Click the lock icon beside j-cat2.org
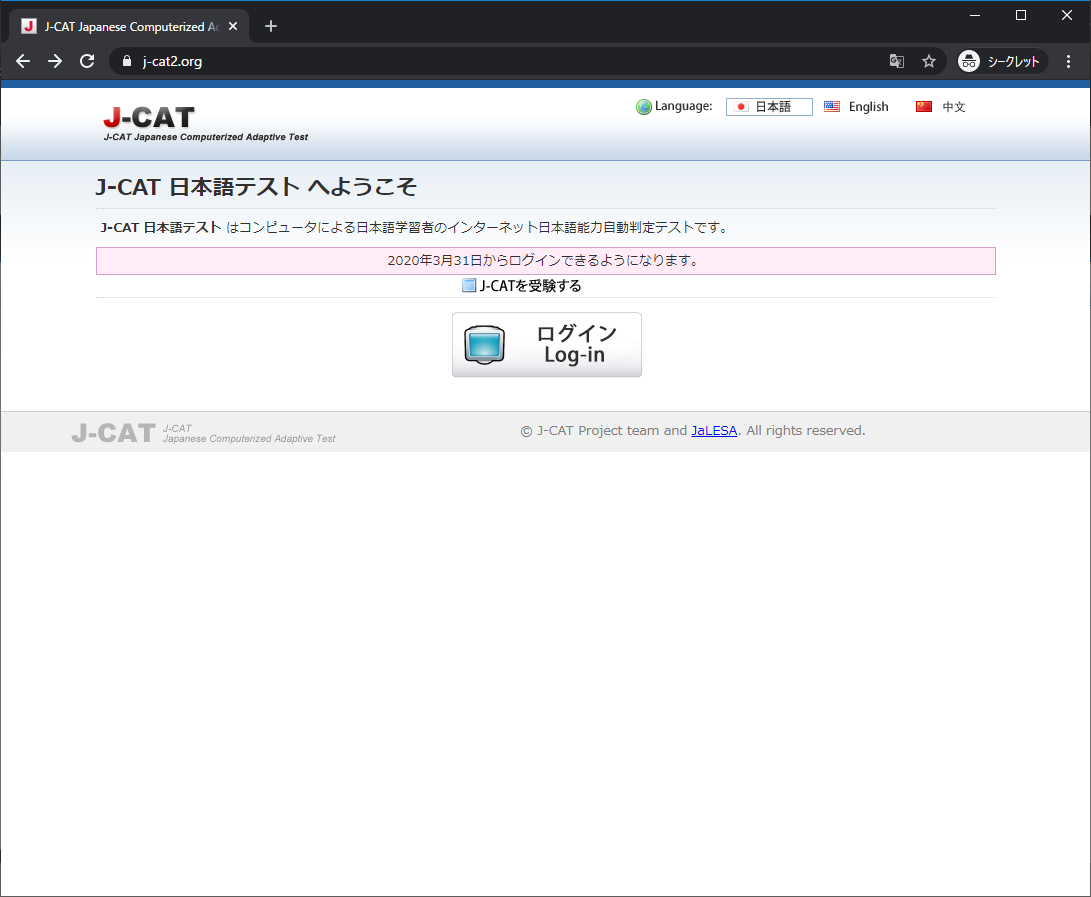This screenshot has height=897, width=1091. tap(126, 61)
